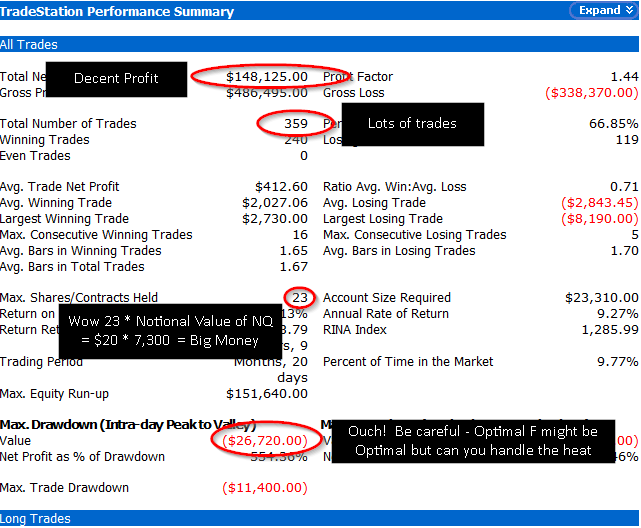Click the Account Size Required $23,310.00 value
Image resolution: width=641 pixels, height=528 pixels.
(601, 297)
